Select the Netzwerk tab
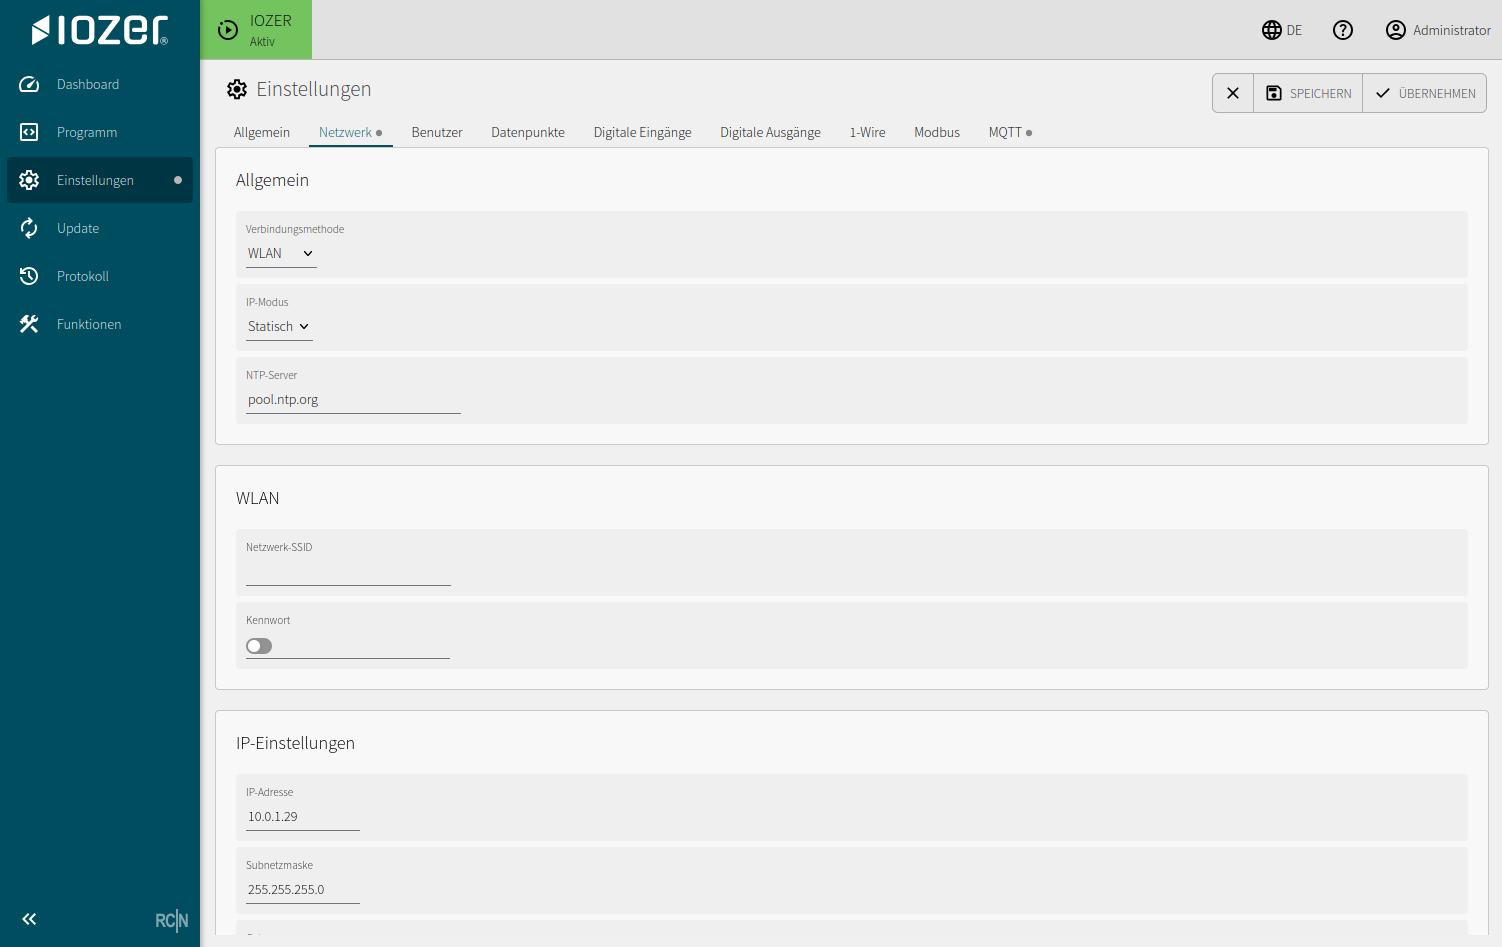The image size is (1502, 947). pos(351,132)
